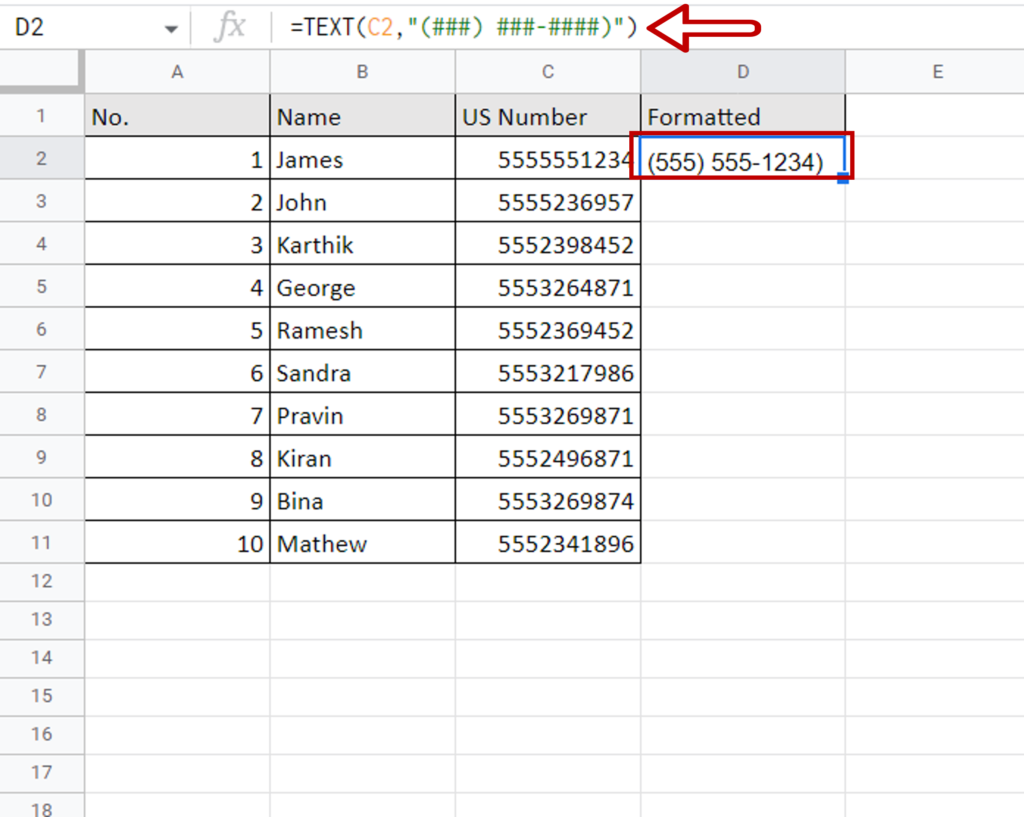Click the 'Mathew' cell
Screen dimensions: 1024x817
(362, 542)
